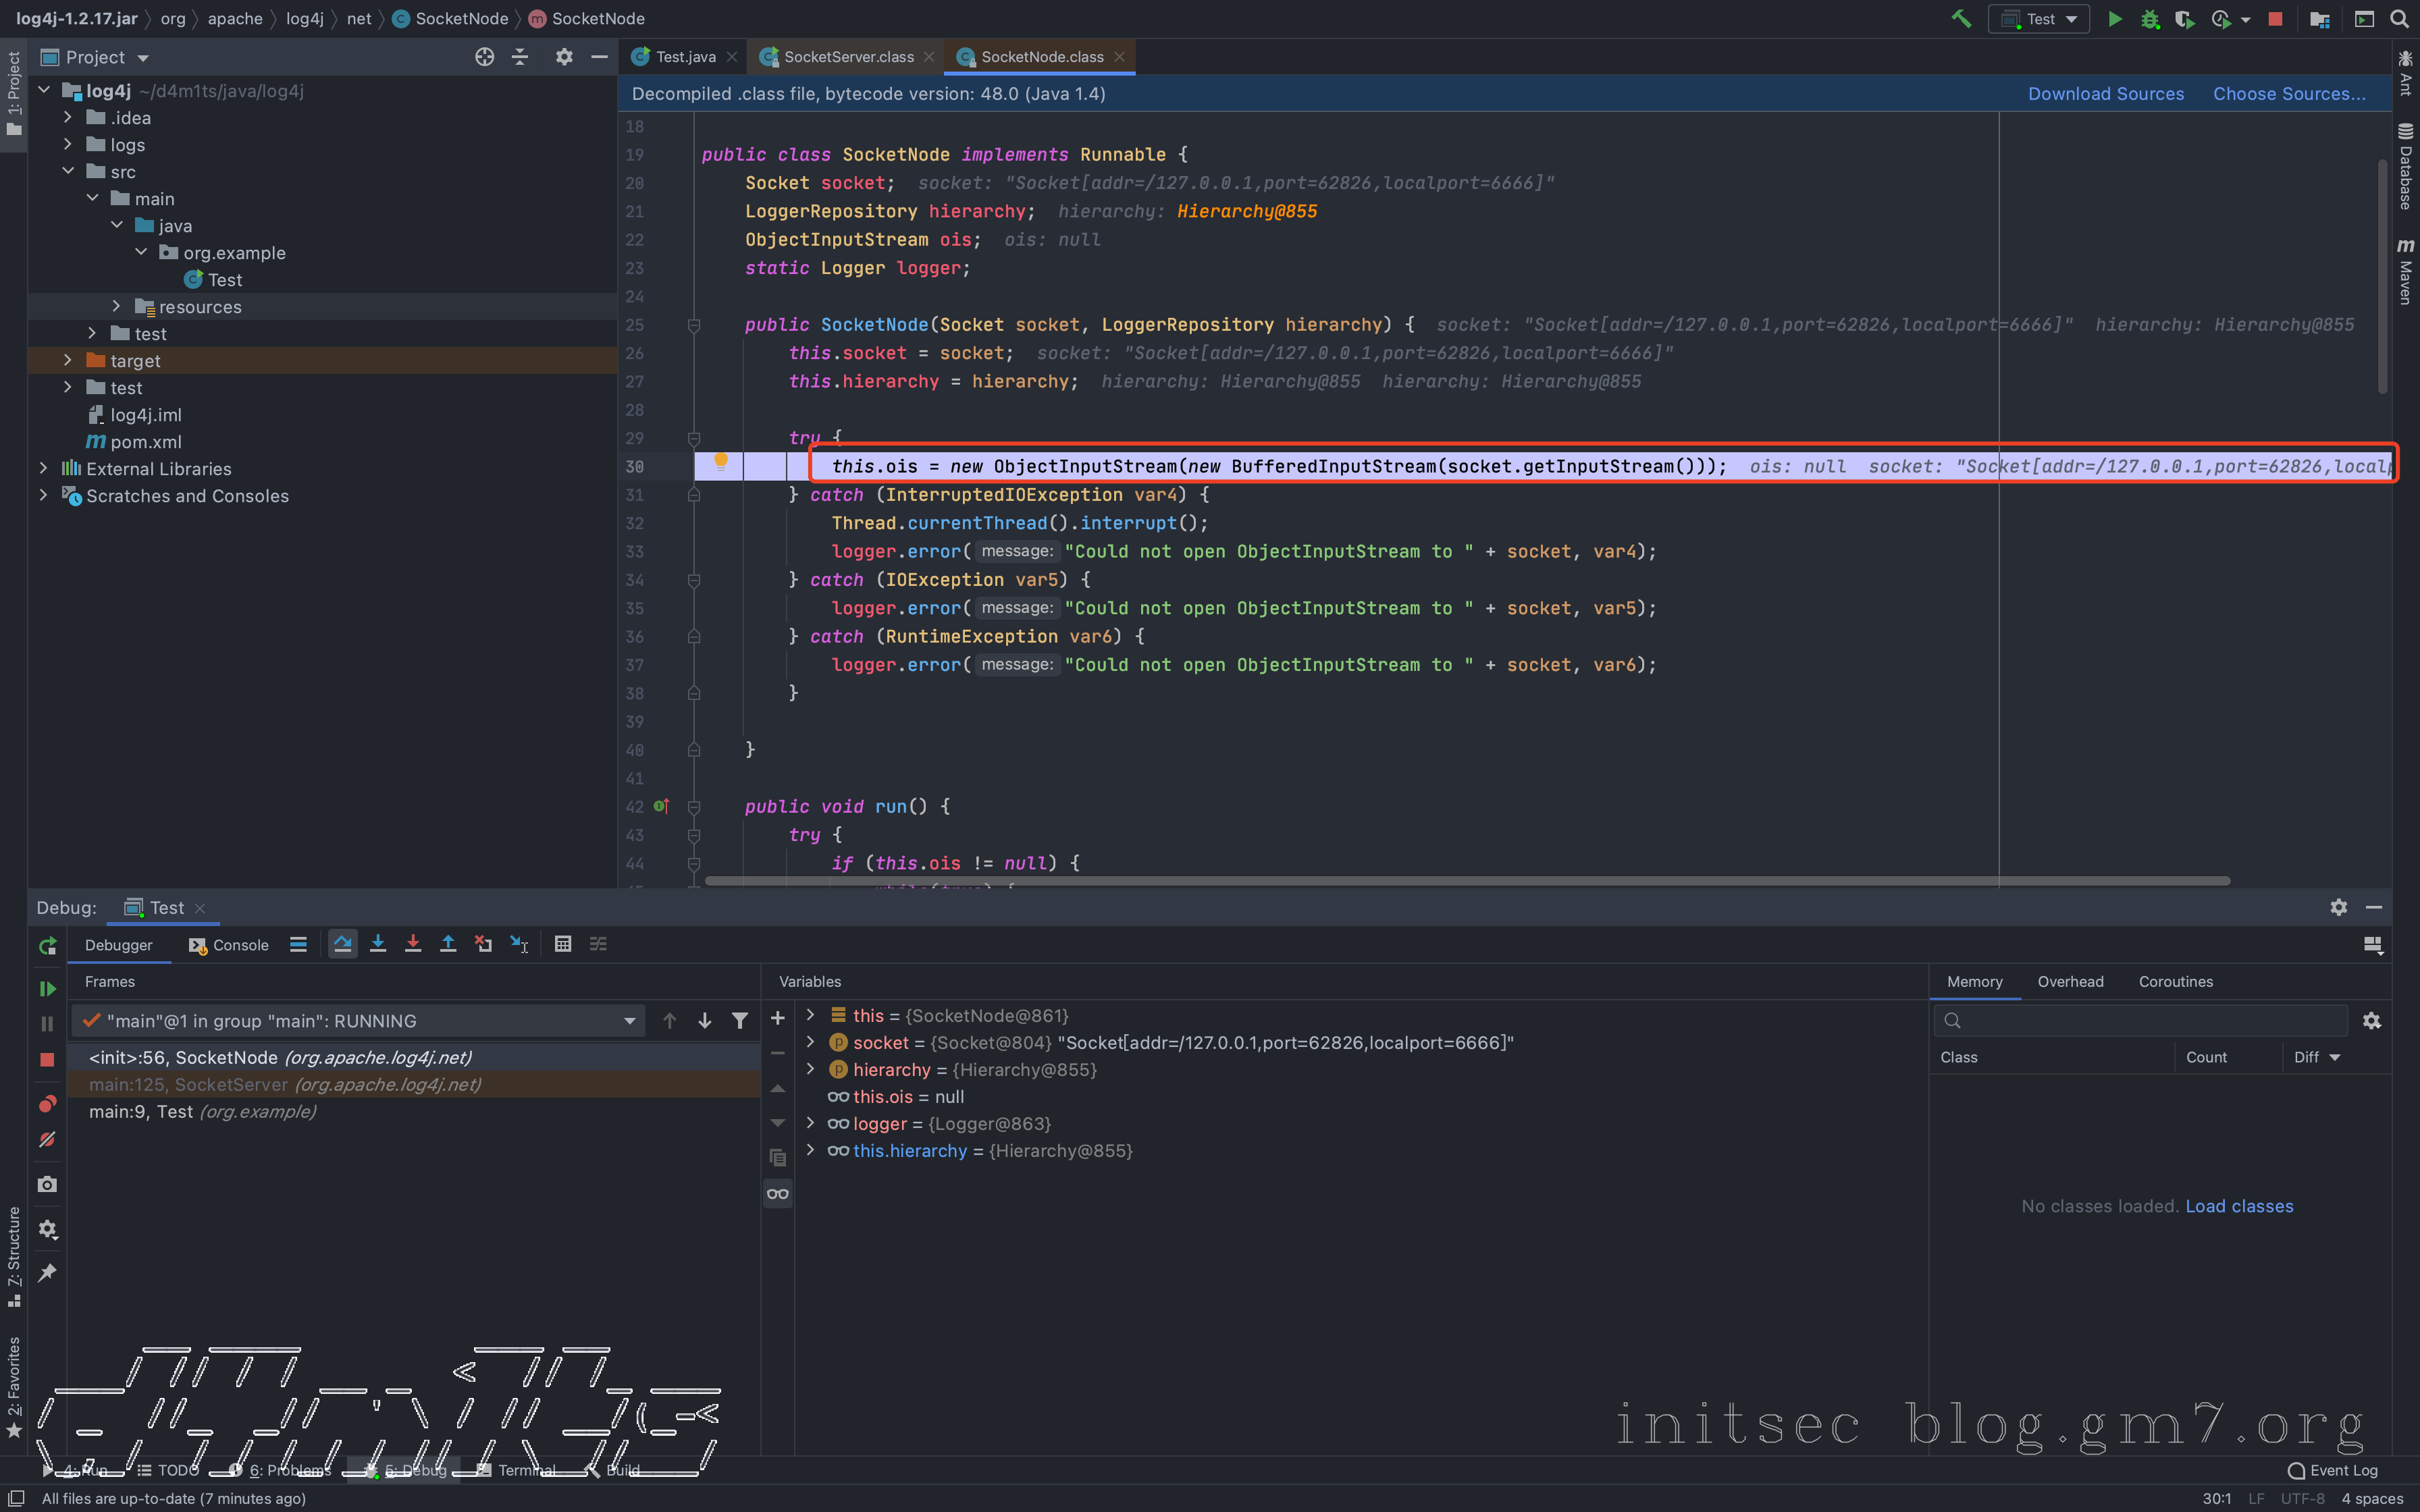Click the editor horizontal scrollbar
This screenshot has width=2420, height=1512.
pyautogui.click(x=1466, y=881)
